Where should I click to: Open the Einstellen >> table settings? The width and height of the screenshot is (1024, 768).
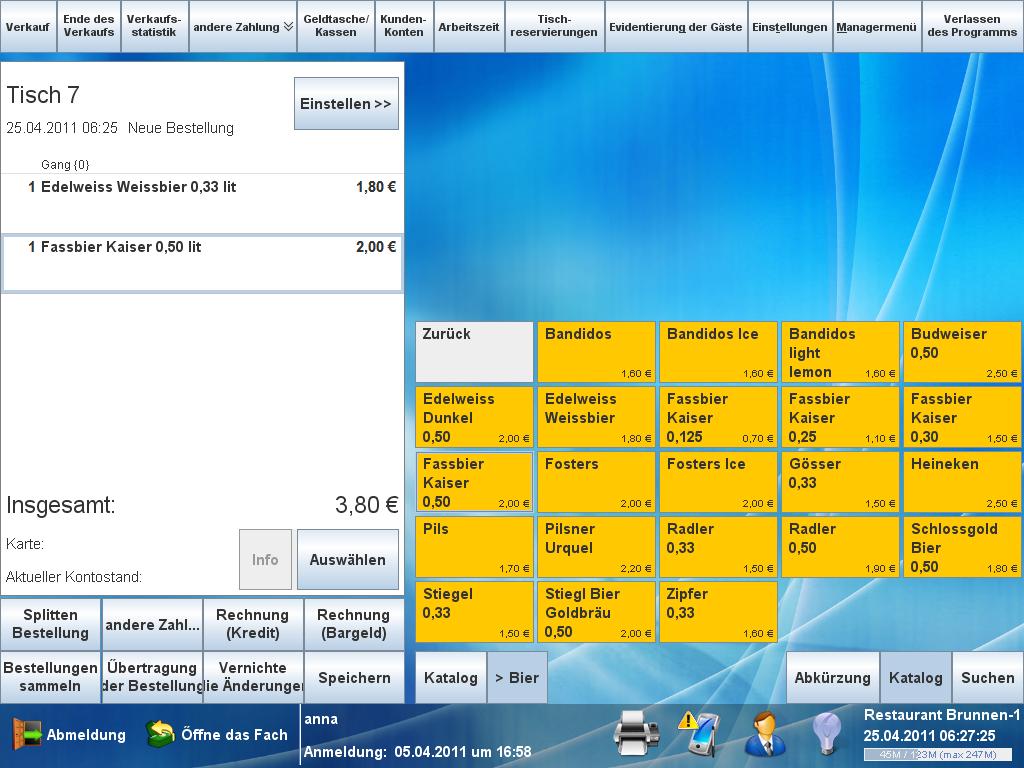346,104
